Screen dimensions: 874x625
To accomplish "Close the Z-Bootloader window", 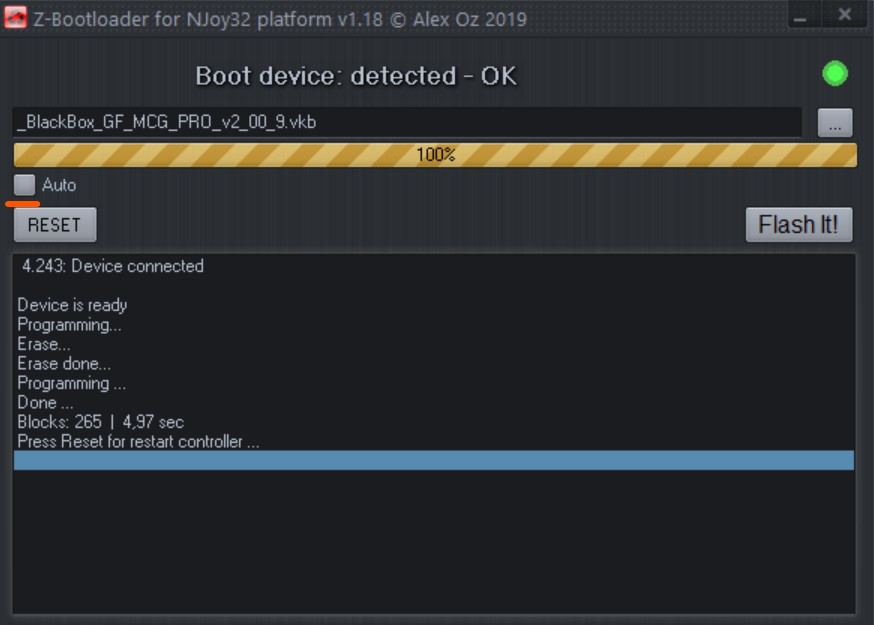I will pyautogui.click(x=844, y=14).
